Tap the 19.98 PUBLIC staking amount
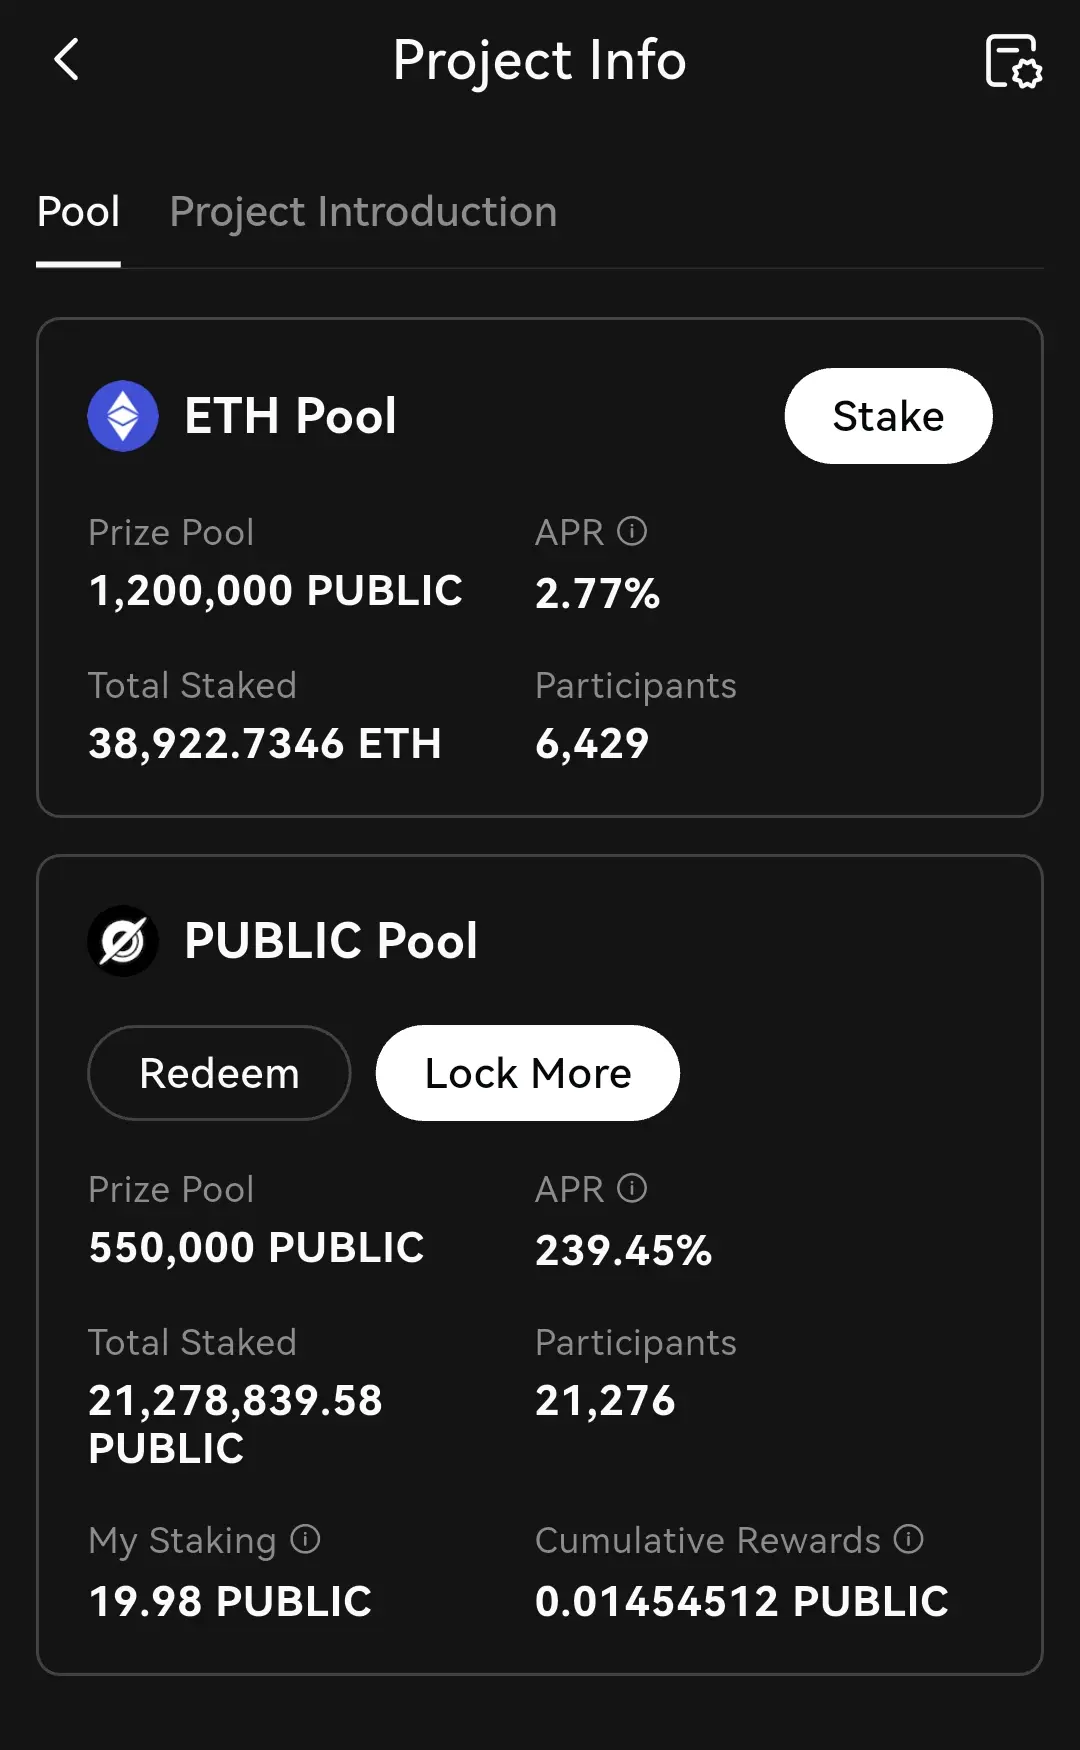Screen dimensions: 1080x1750 pyautogui.click(x=230, y=1601)
